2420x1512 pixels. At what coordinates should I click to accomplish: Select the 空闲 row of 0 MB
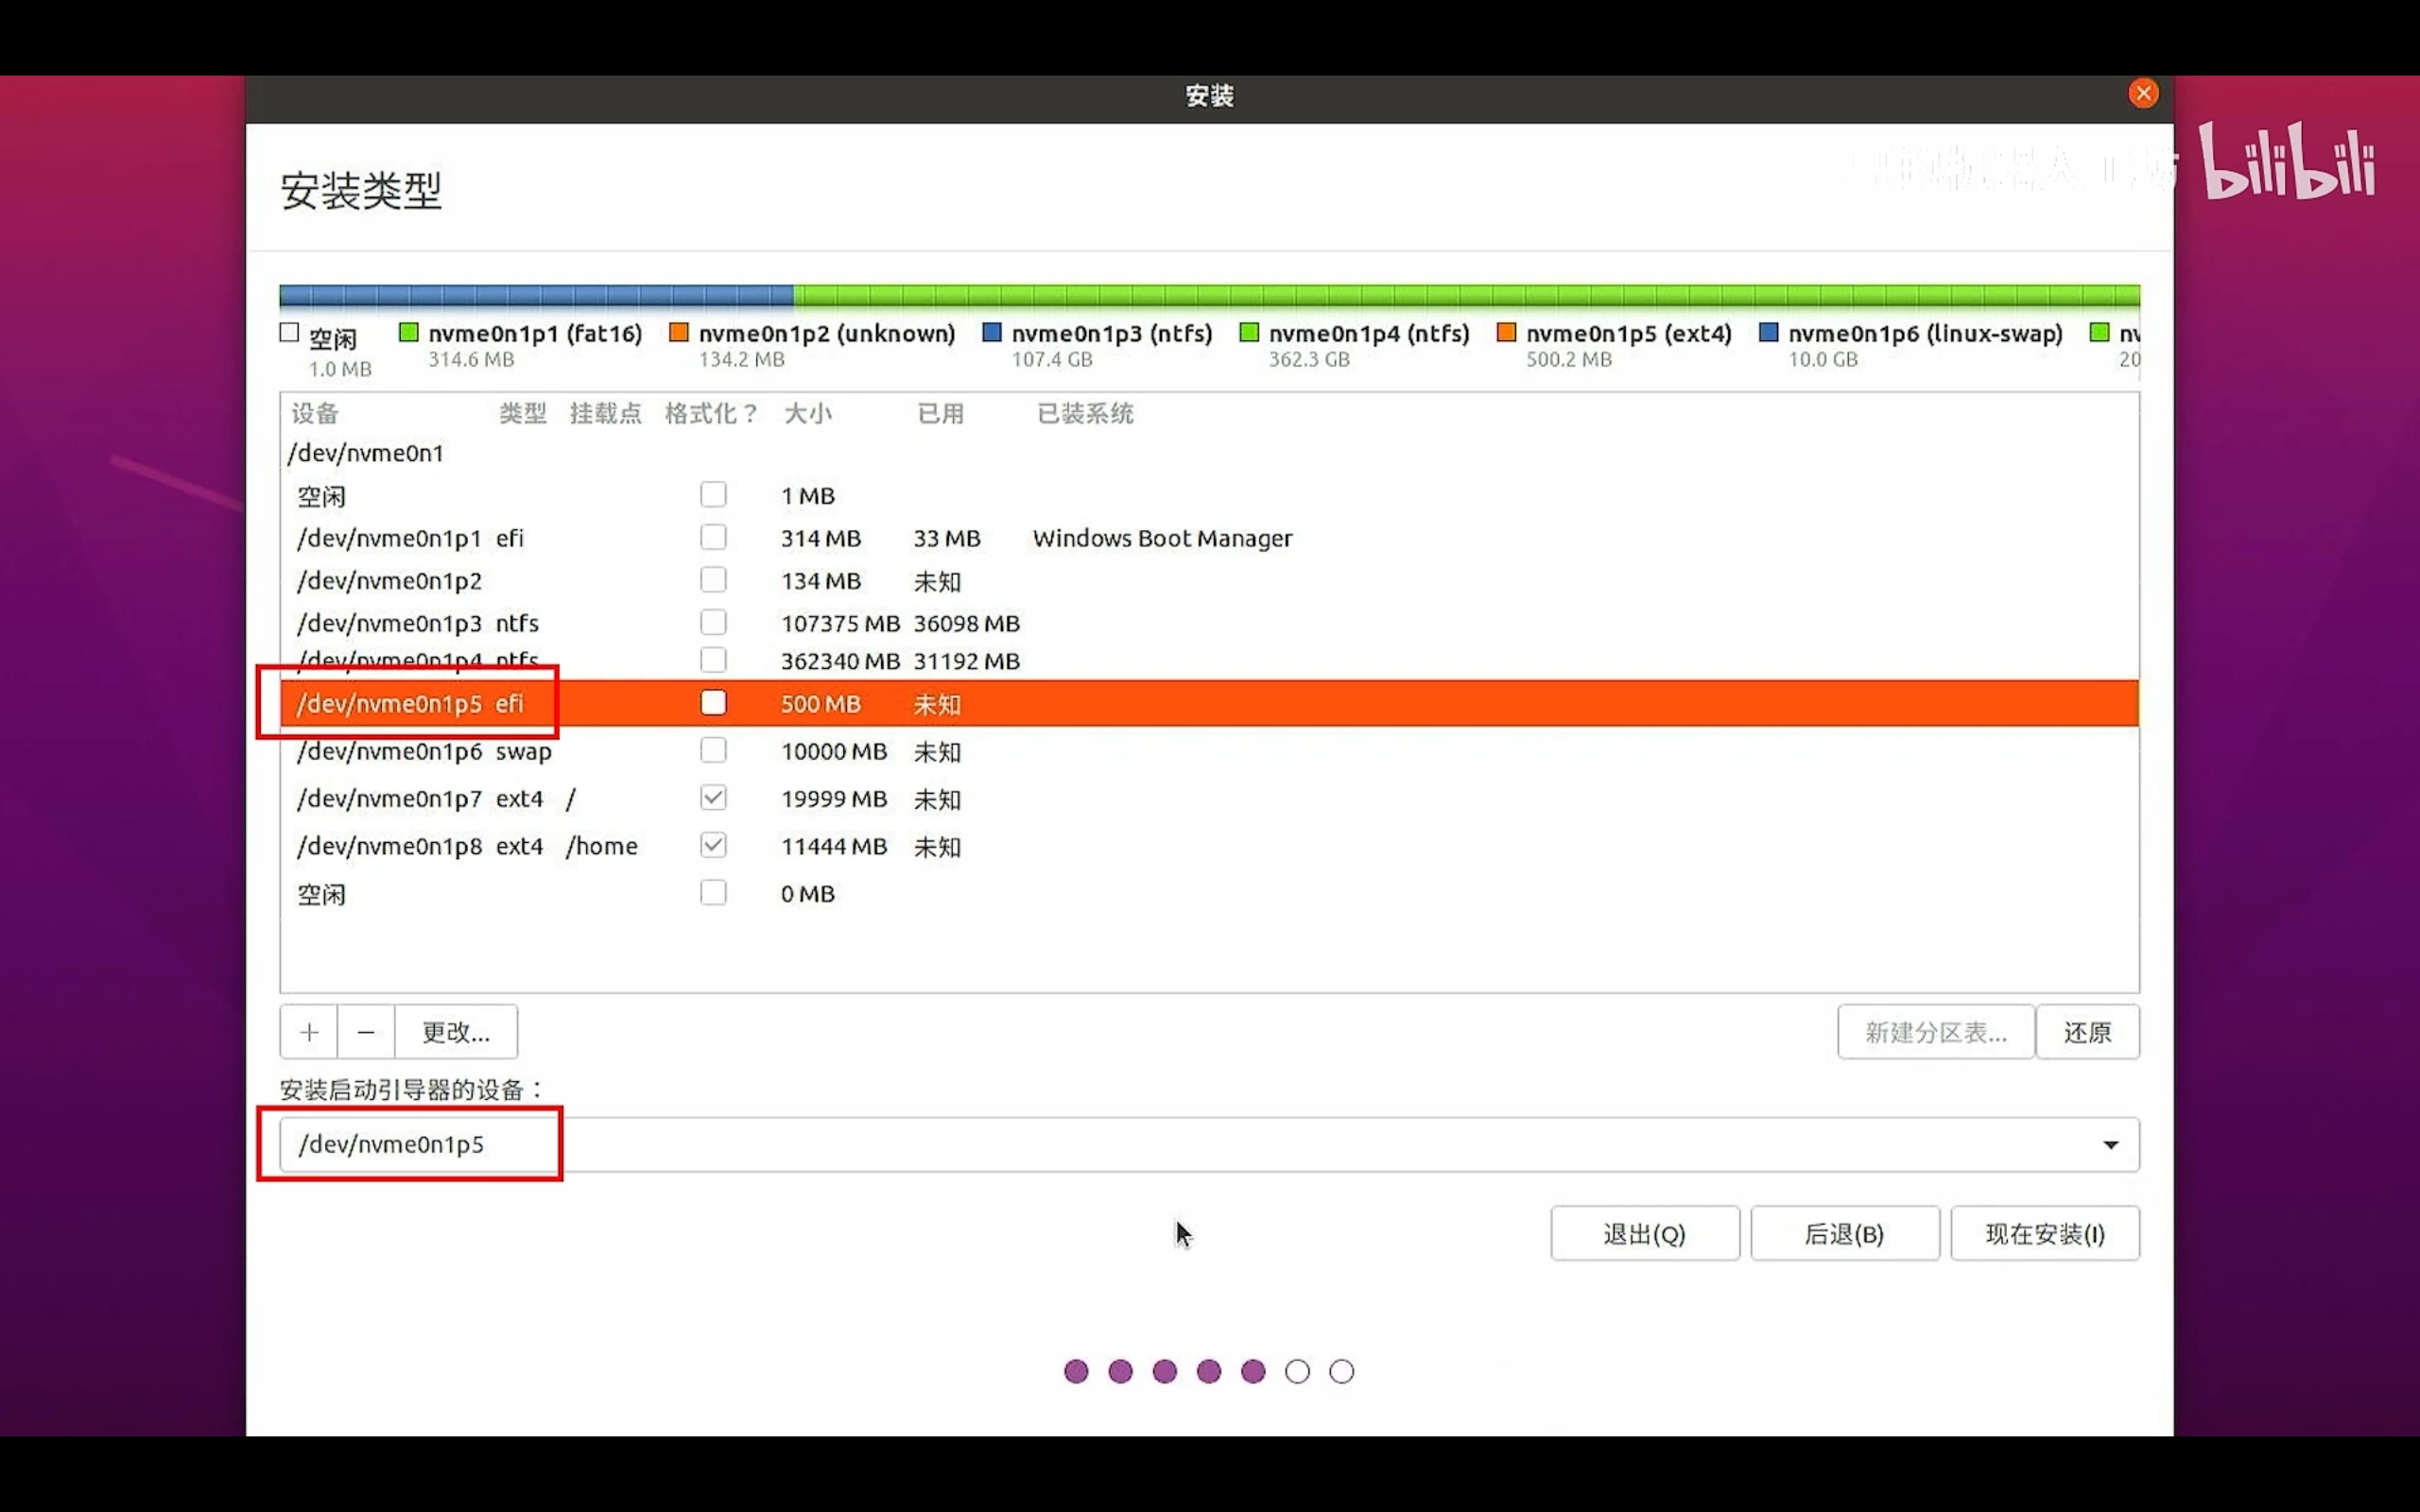coord(1209,894)
